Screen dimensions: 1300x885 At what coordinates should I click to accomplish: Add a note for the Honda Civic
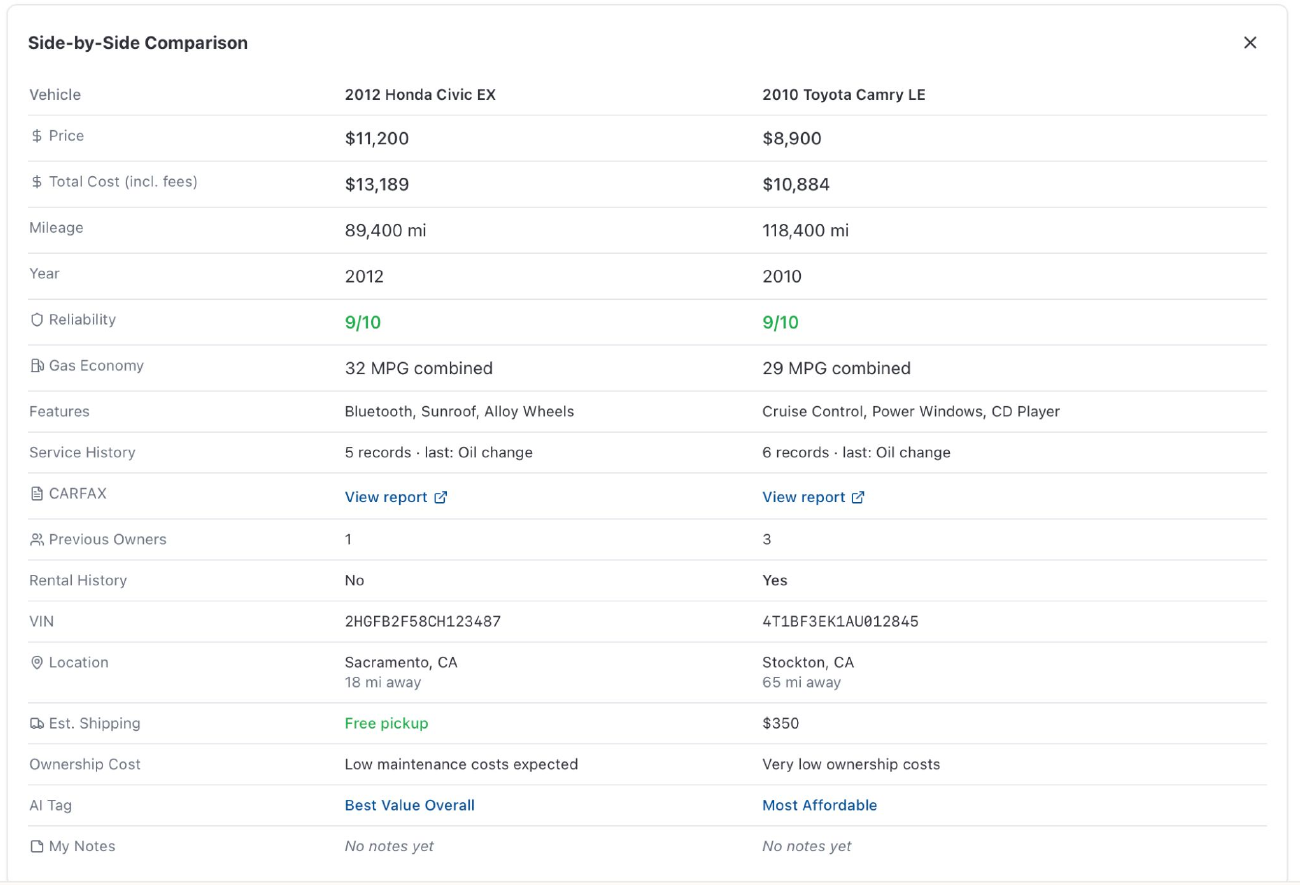click(389, 846)
